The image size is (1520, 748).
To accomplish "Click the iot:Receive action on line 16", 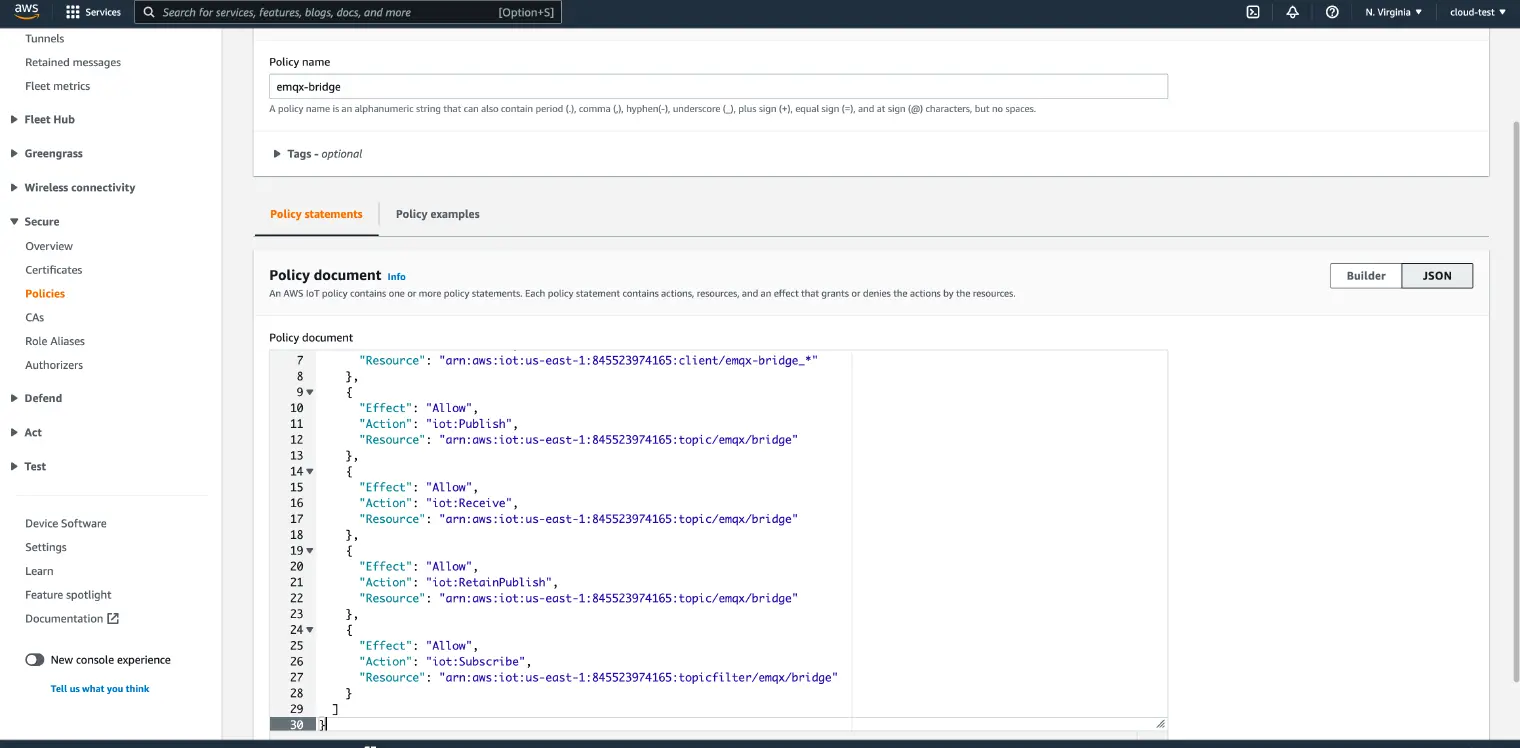I will [x=470, y=503].
